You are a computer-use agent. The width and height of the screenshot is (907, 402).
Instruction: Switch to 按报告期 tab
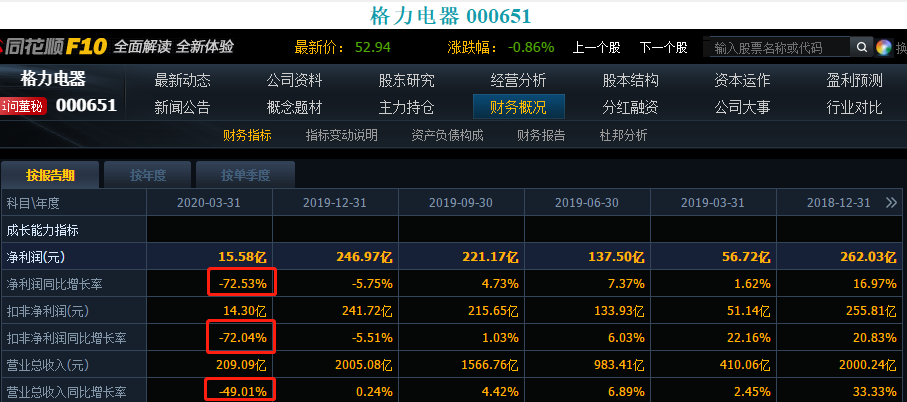pyautogui.click(x=50, y=175)
